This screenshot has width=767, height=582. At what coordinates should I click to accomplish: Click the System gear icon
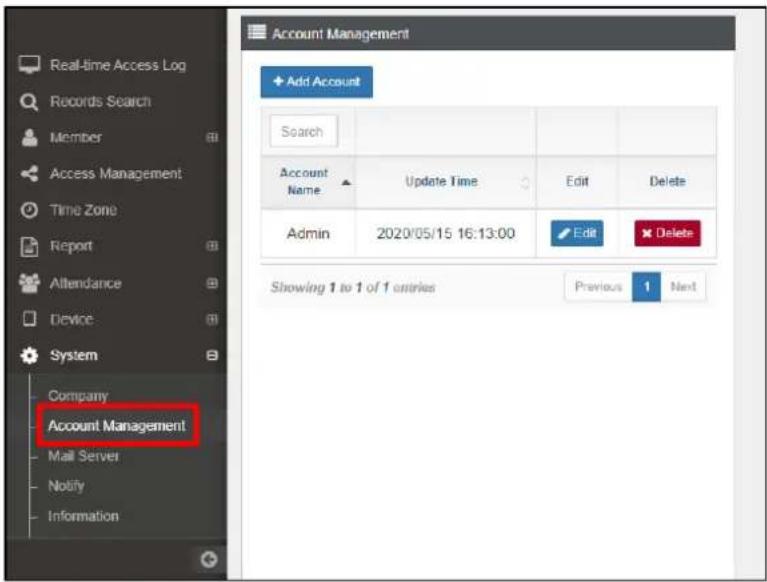(29, 356)
